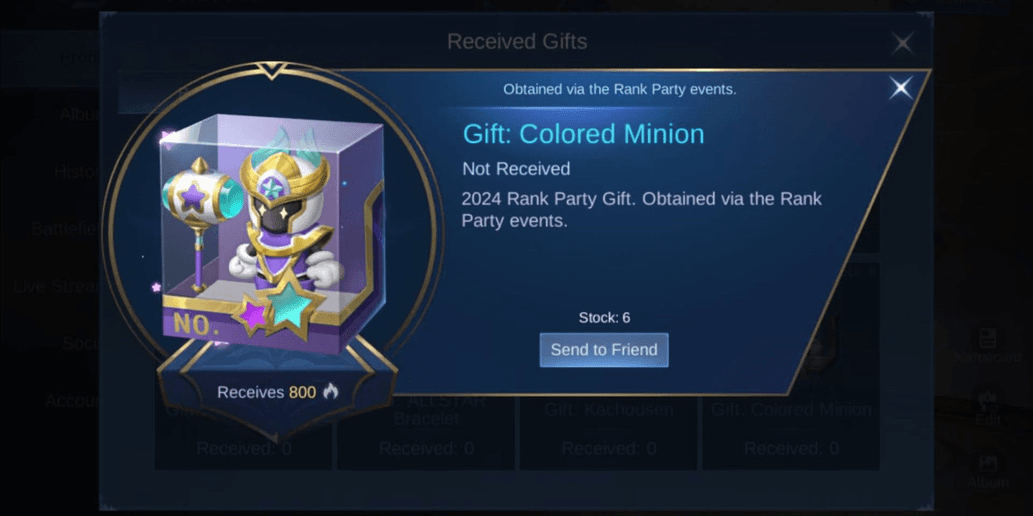Select the Colored Minion gift box image
This screenshot has height=516, width=1033.
271,233
